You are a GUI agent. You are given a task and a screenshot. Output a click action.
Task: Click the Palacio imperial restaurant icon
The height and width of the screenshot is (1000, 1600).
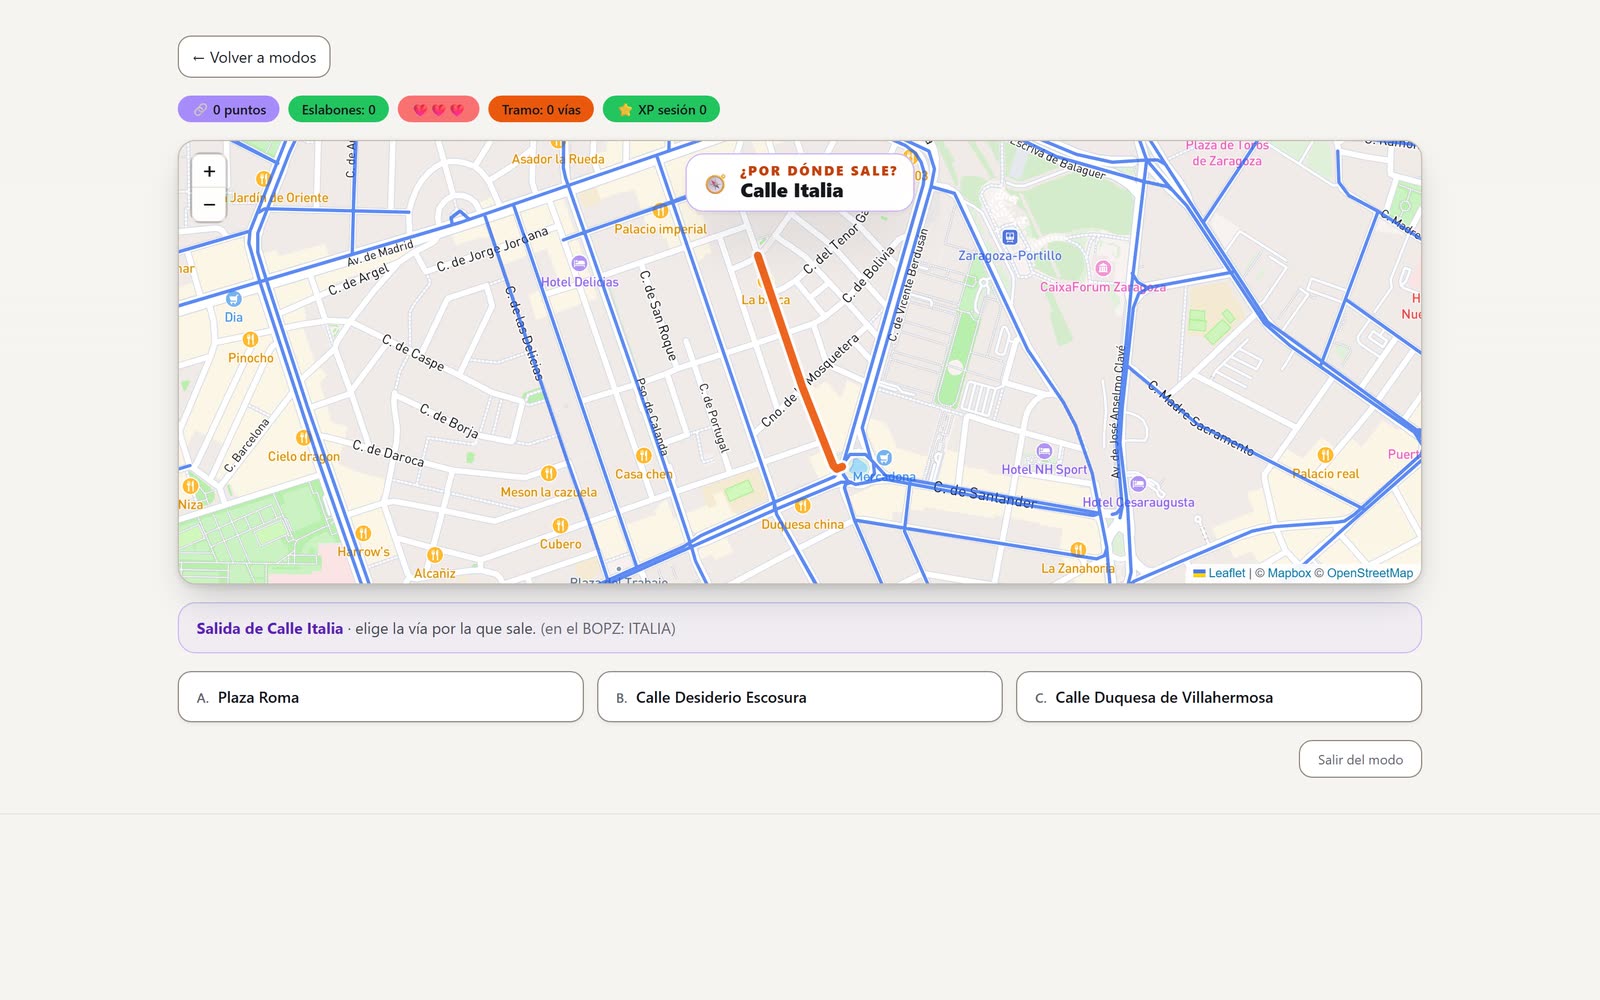pos(660,210)
